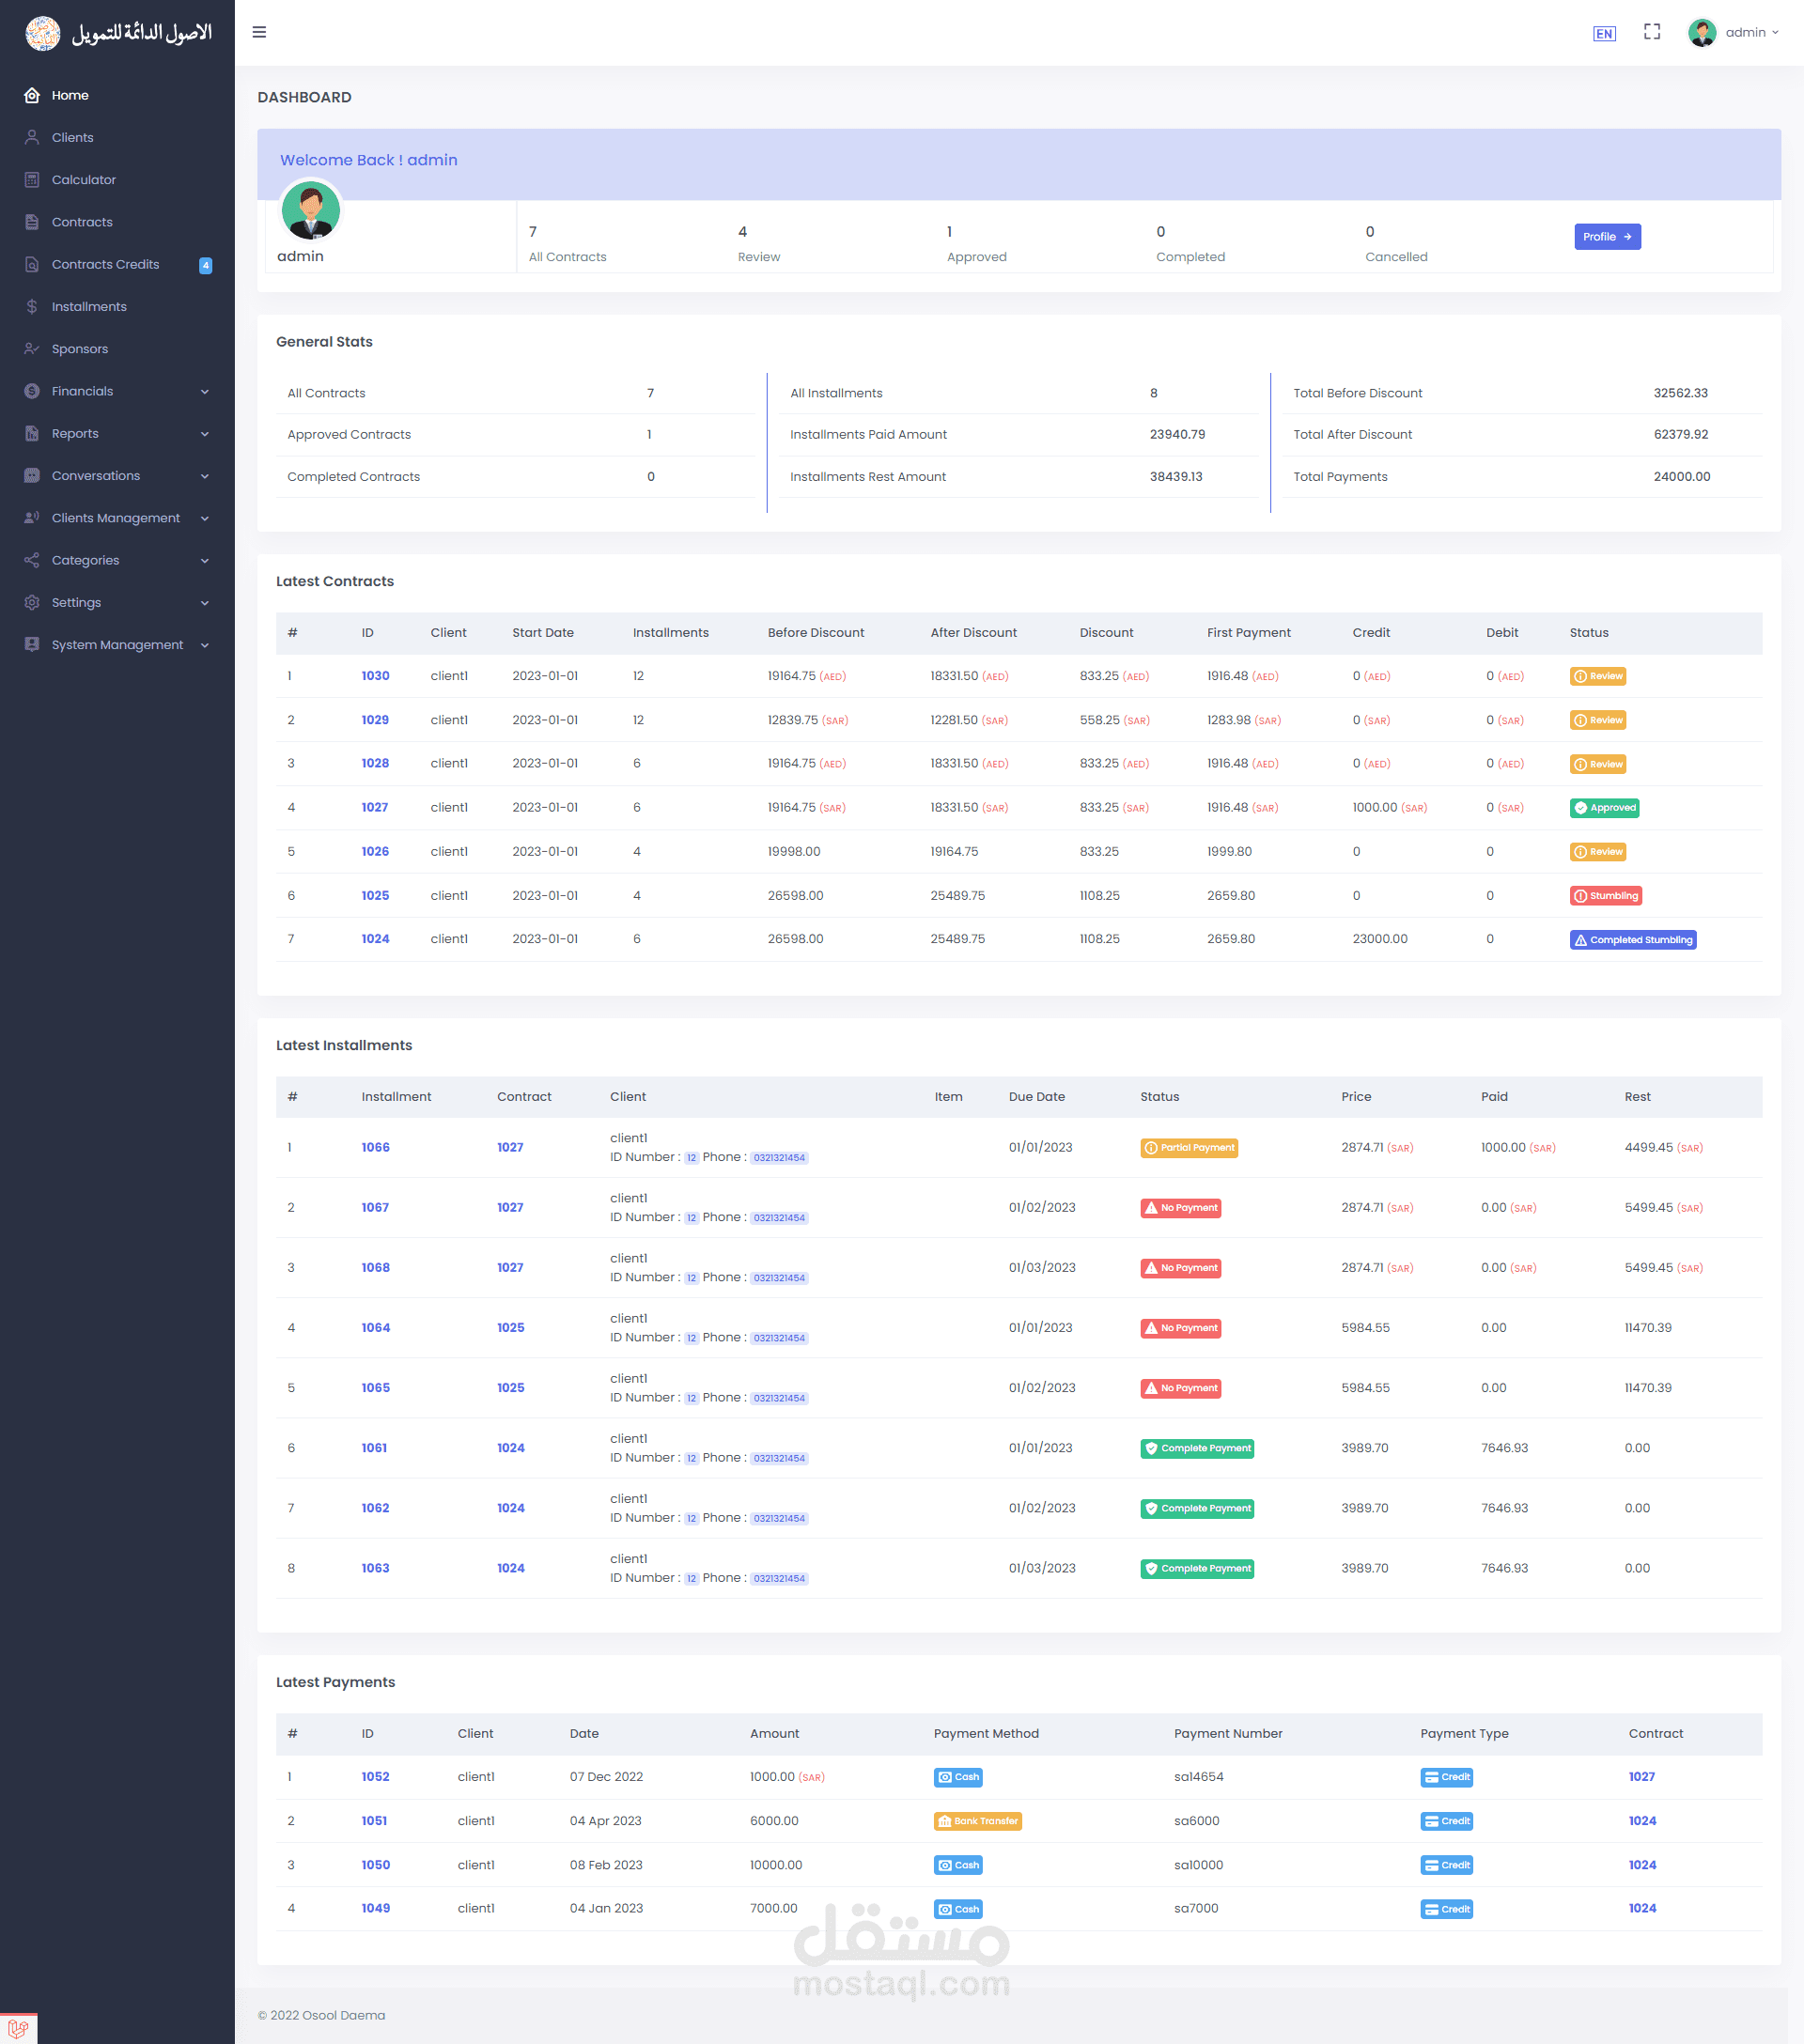Click the Partial Payment badge for 1066
Image resolution: width=1804 pixels, height=2044 pixels.
(x=1189, y=1148)
